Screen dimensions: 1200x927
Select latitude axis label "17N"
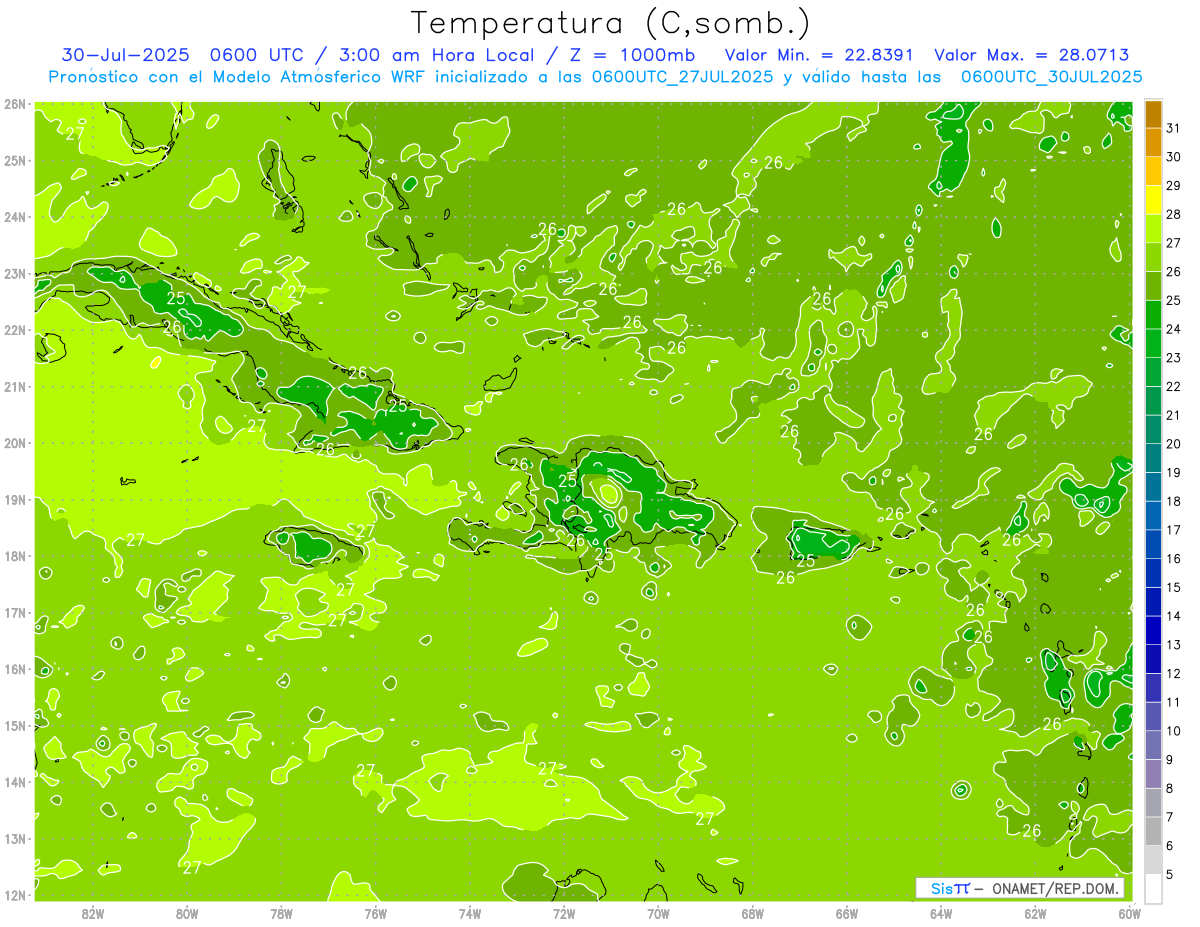[x=14, y=612]
